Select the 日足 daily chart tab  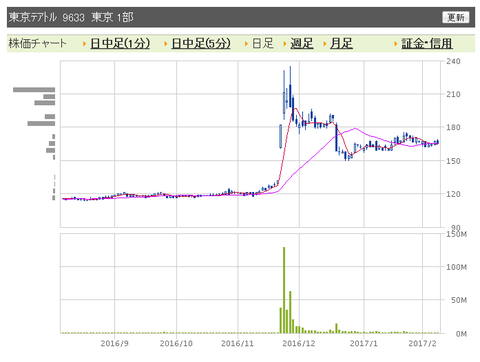pyautogui.click(x=263, y=43)
